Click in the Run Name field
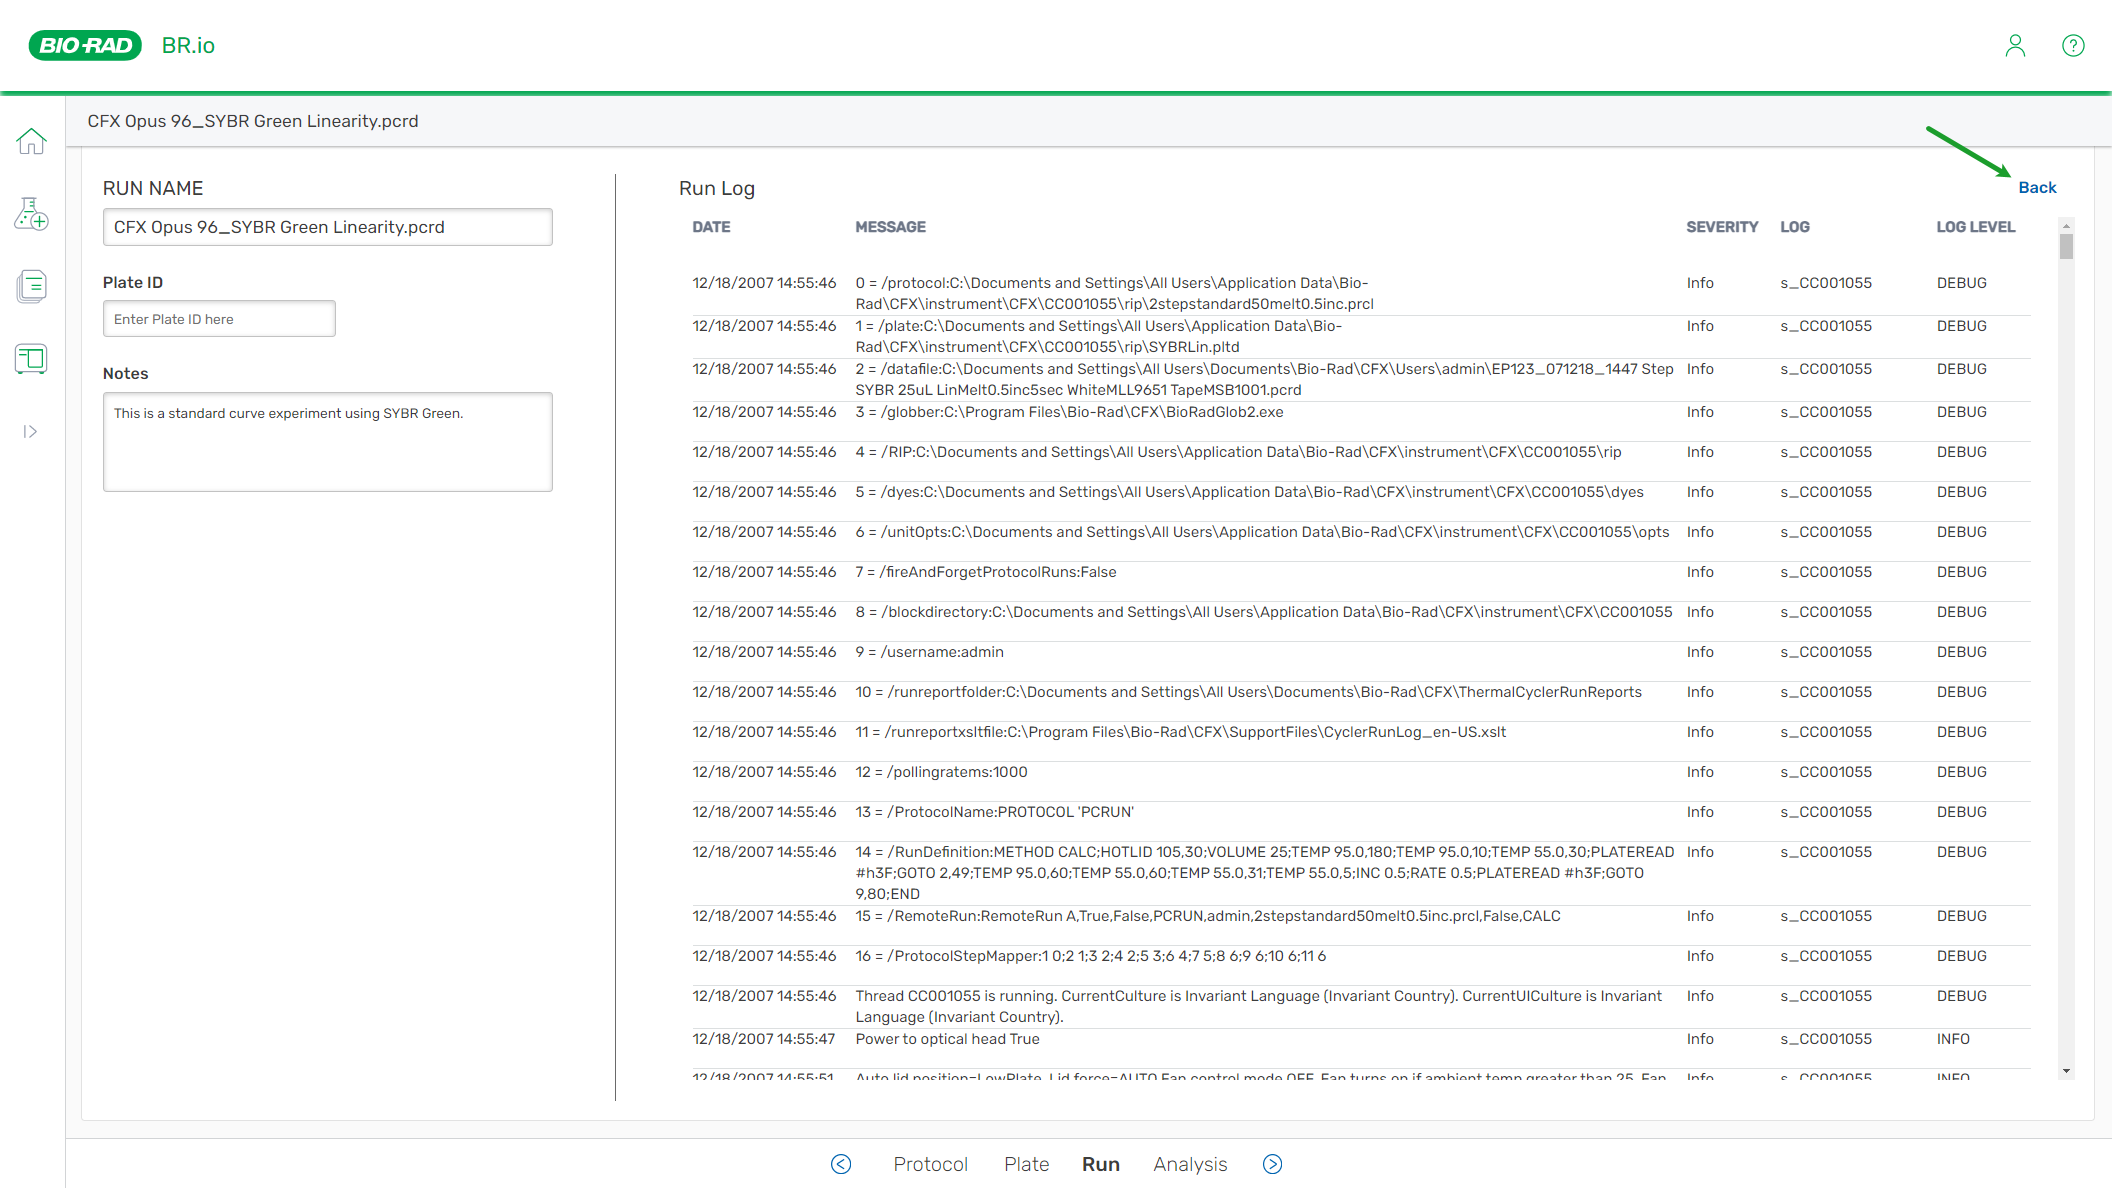Viewport: 2112px width, 1188px height. (327, 227)
